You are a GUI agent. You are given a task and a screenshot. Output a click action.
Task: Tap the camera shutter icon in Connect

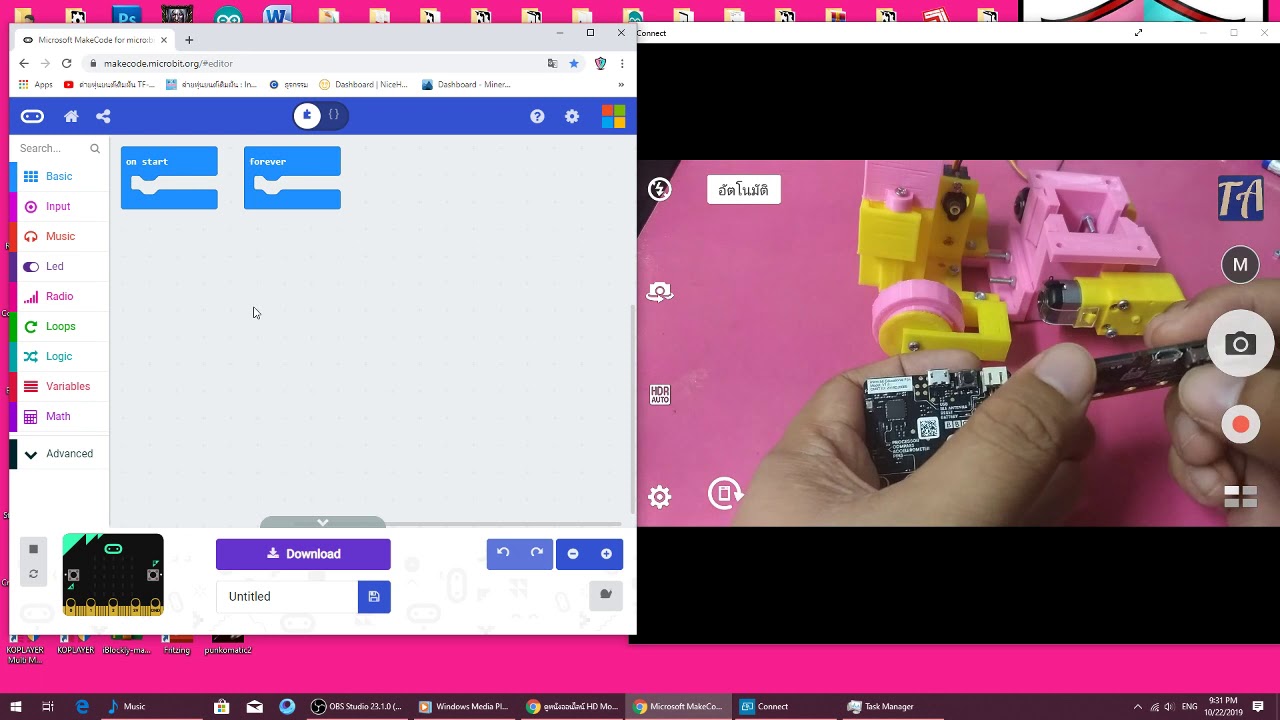click(x=1240, y=344)
